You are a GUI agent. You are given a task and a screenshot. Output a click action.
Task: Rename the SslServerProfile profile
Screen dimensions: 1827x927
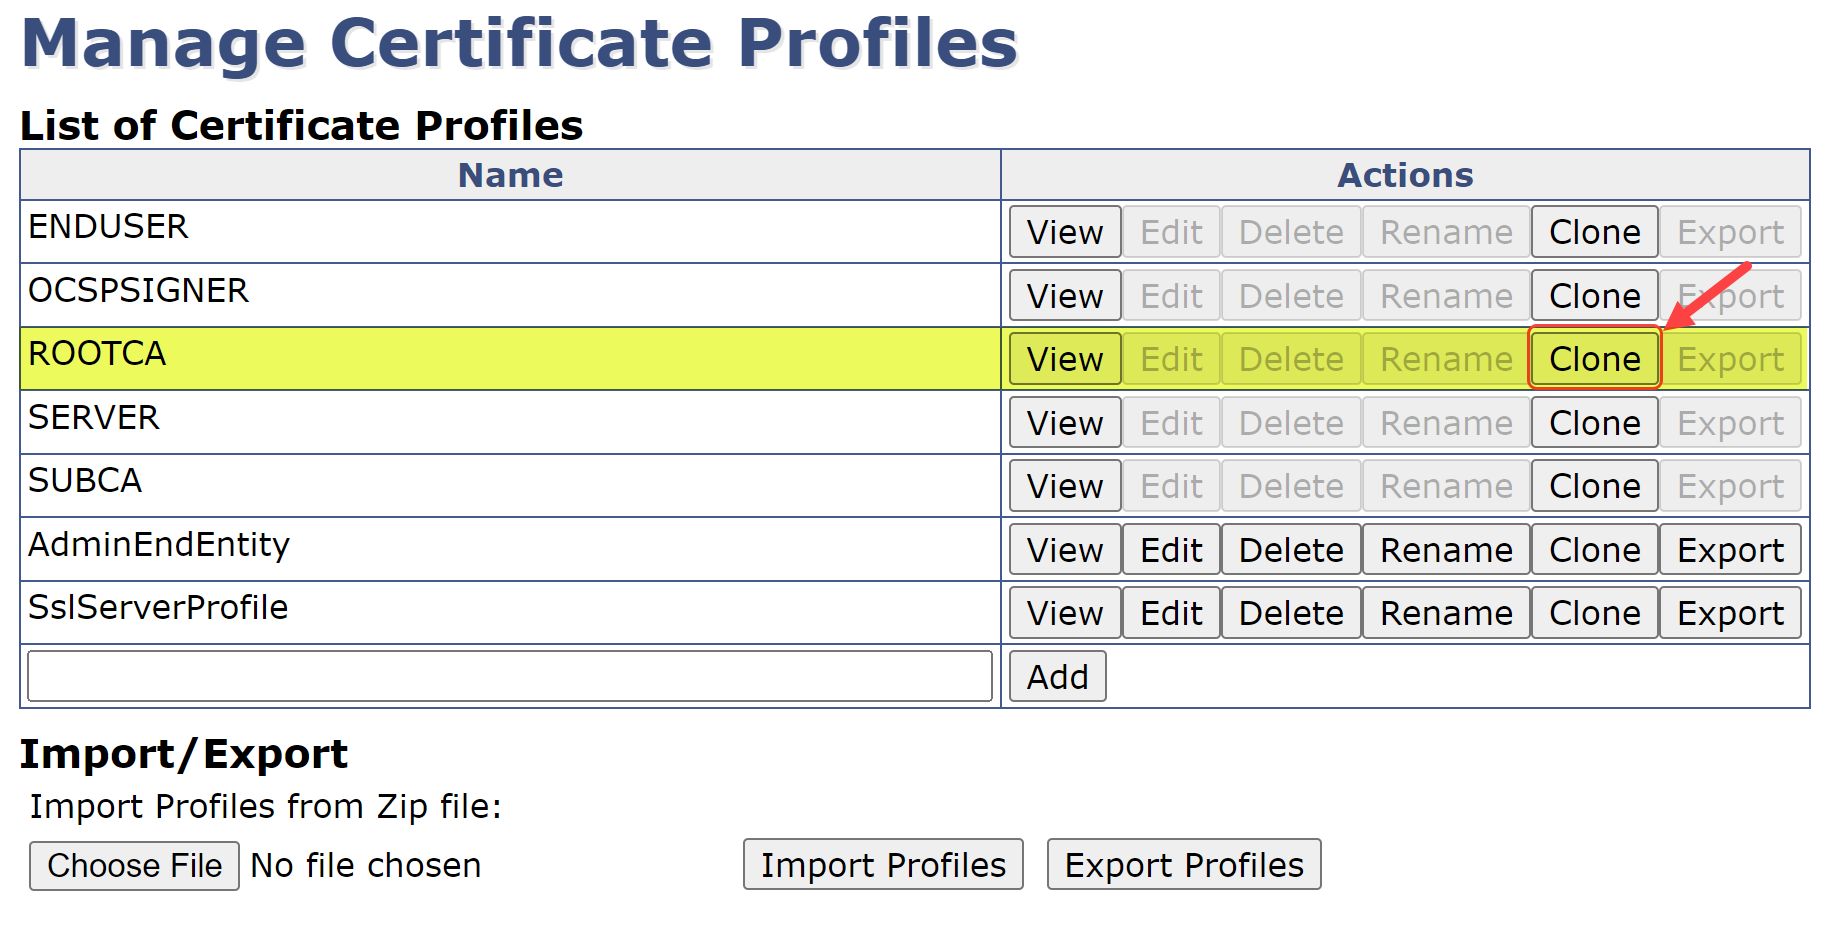[x=1445, y=613]
